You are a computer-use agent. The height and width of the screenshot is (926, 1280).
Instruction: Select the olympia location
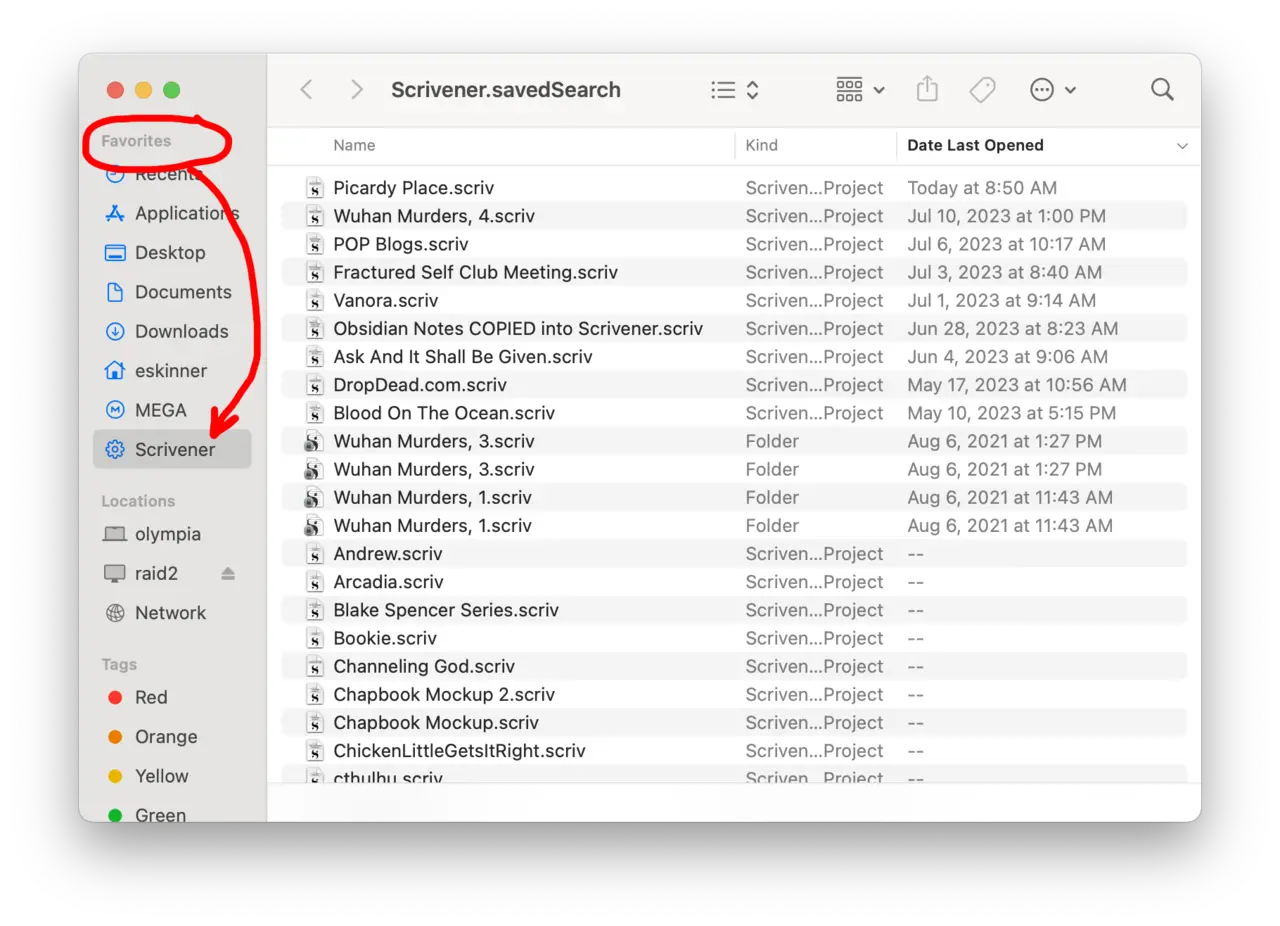[x=172, y=534]
